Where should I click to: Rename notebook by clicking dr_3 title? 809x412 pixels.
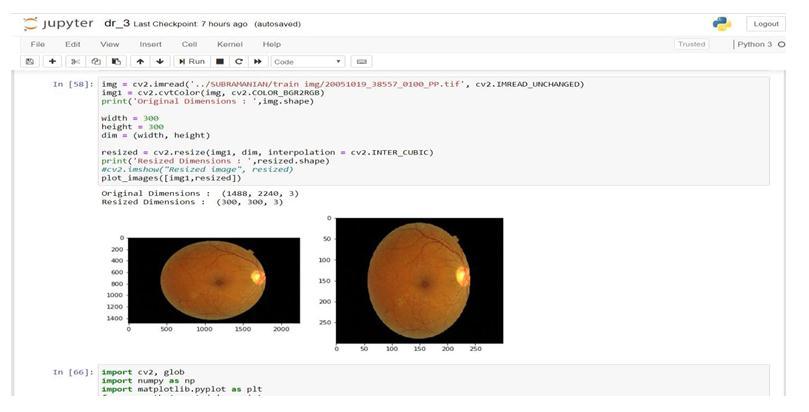click(x=117, y=23)
